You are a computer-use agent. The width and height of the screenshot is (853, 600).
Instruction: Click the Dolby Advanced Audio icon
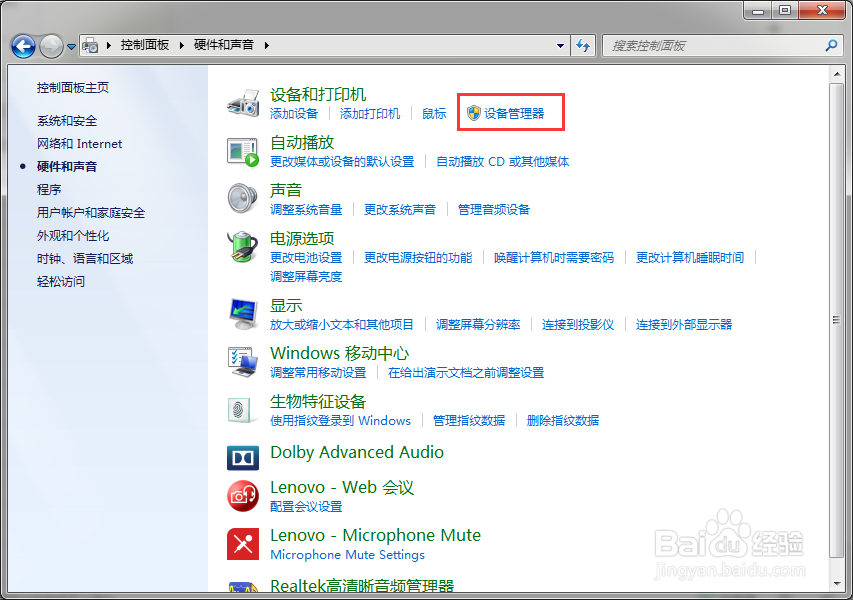tap(243, 457)
